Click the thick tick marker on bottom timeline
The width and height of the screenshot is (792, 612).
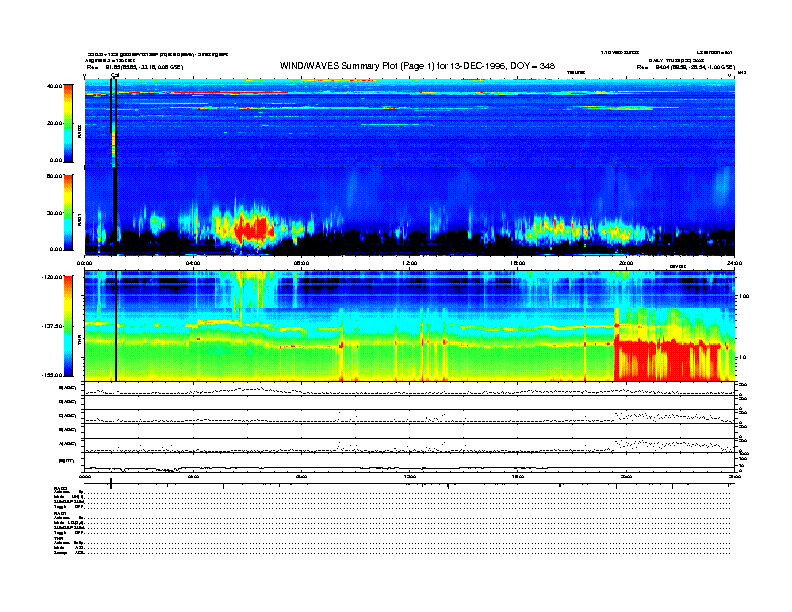(111, 484)
